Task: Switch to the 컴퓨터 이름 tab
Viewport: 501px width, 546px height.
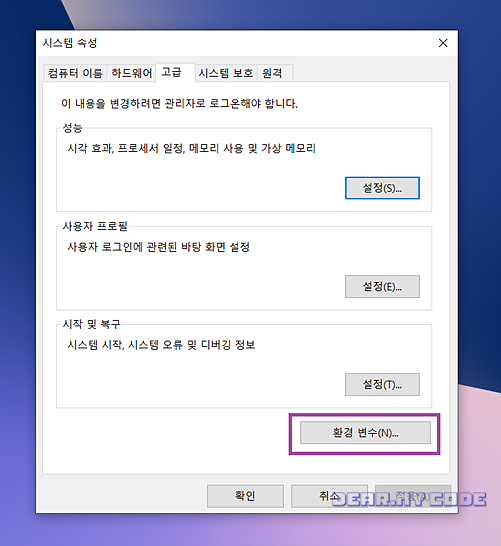Action: [x=75, y=73]
